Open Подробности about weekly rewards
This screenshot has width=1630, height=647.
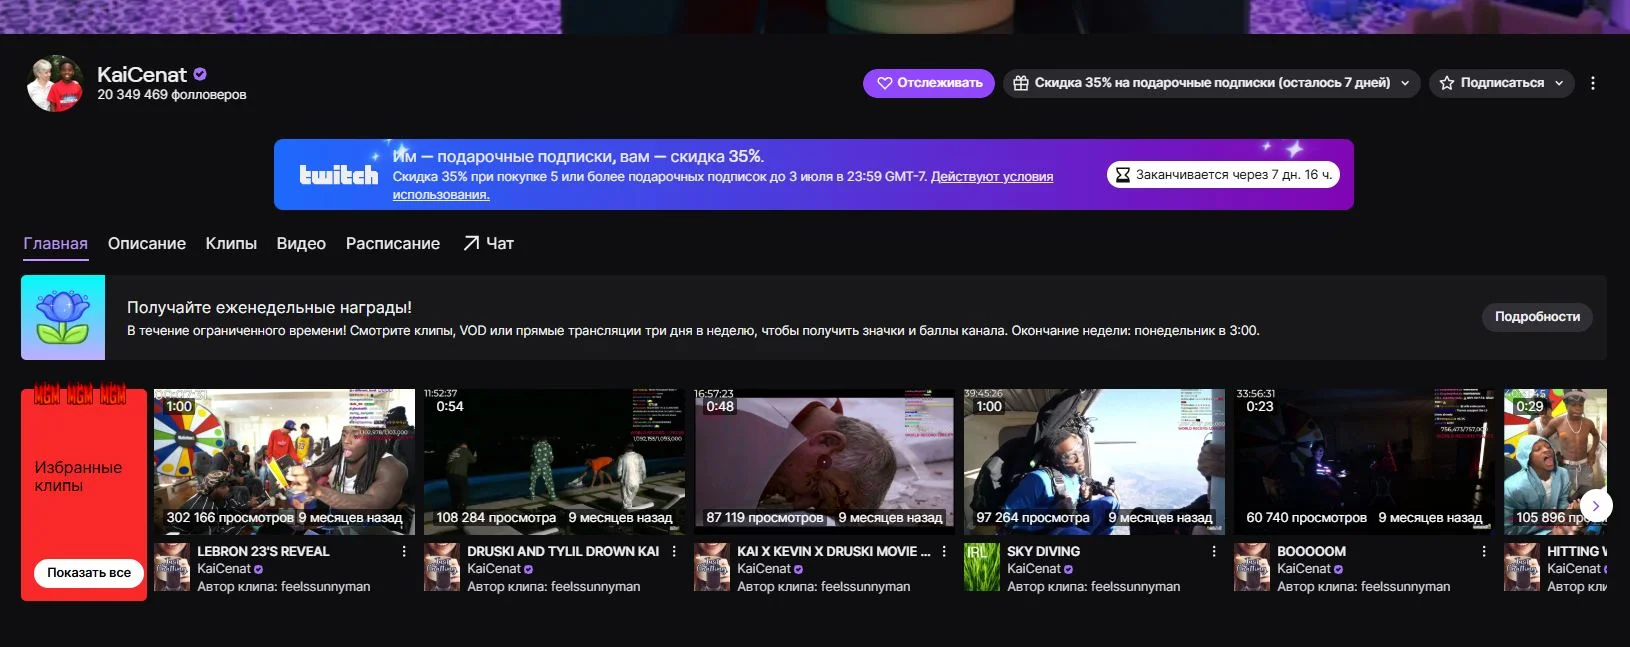tap(1537, 316)
